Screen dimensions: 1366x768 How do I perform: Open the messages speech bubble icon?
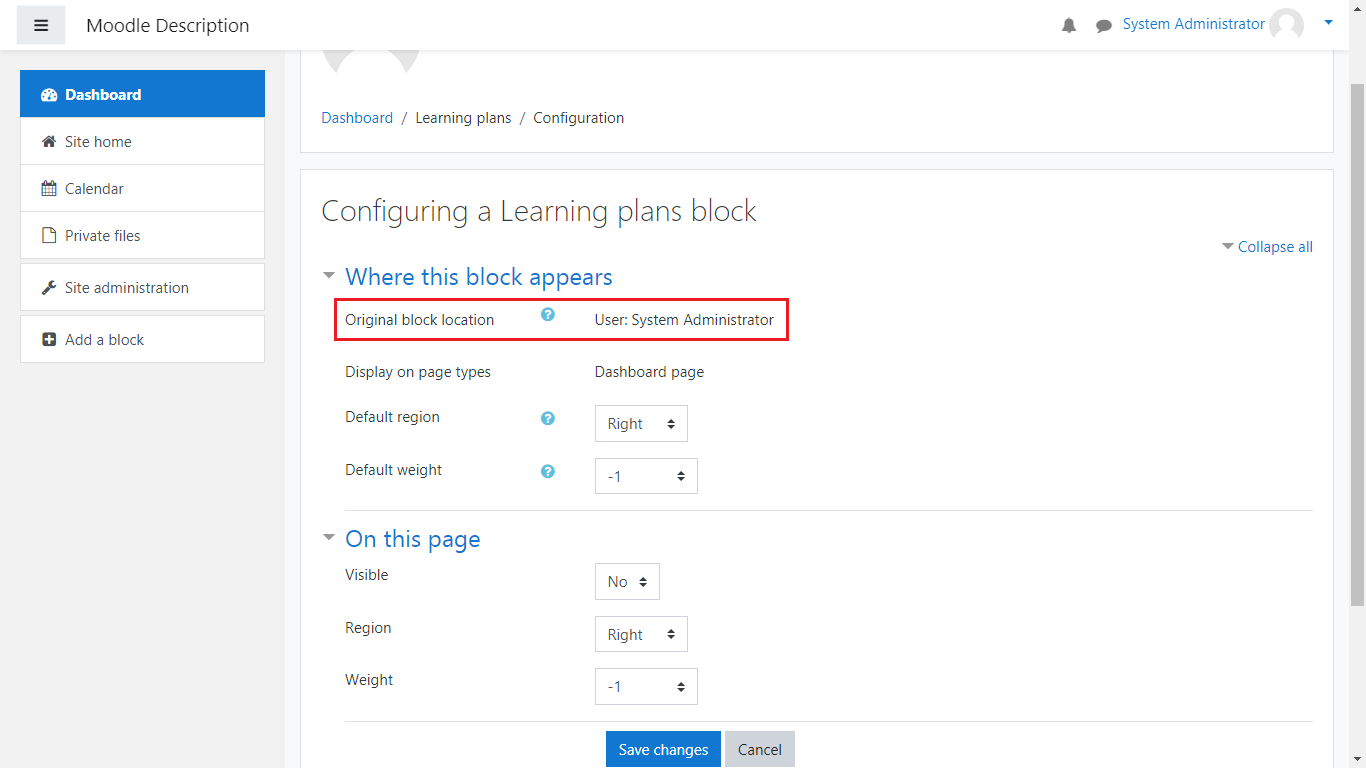click(x=1103, y=26)
